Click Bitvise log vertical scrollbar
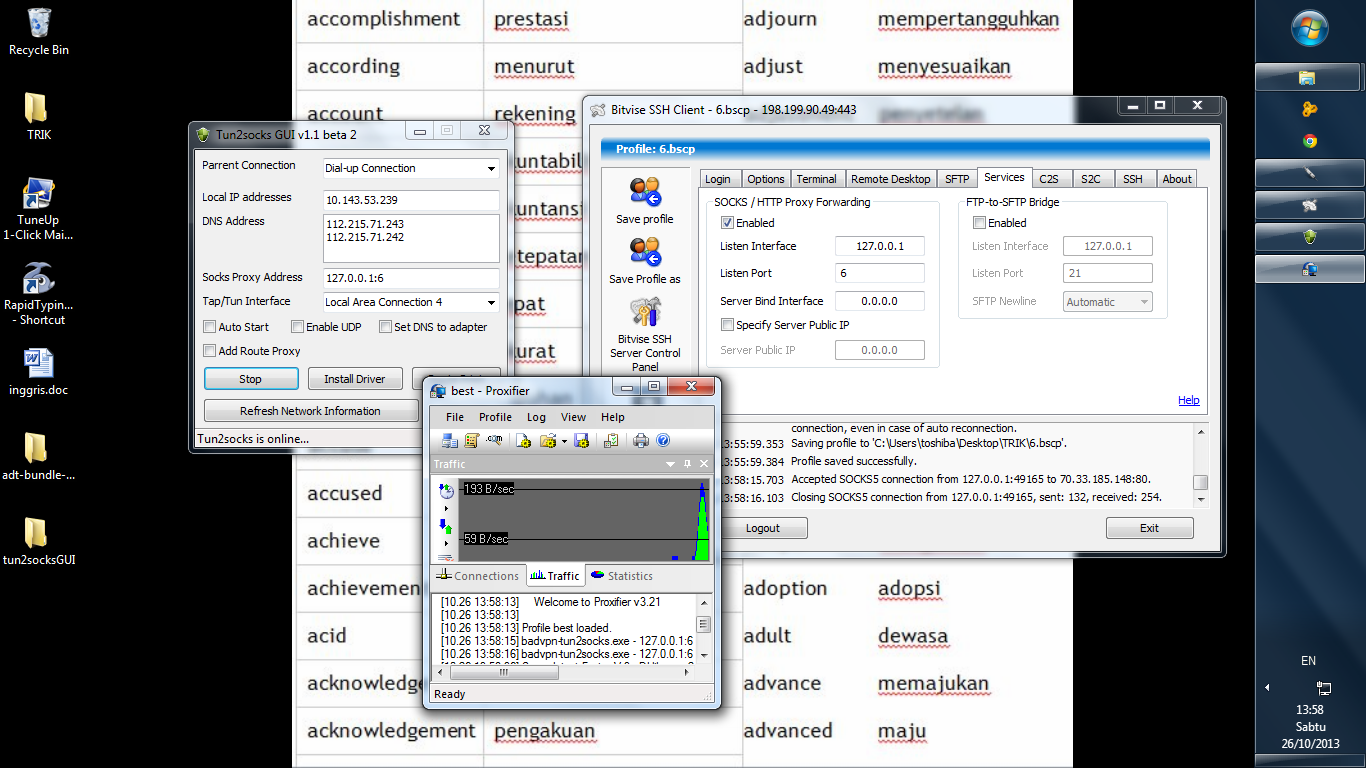This screenshot has width=1366, height=768. 1200,466
